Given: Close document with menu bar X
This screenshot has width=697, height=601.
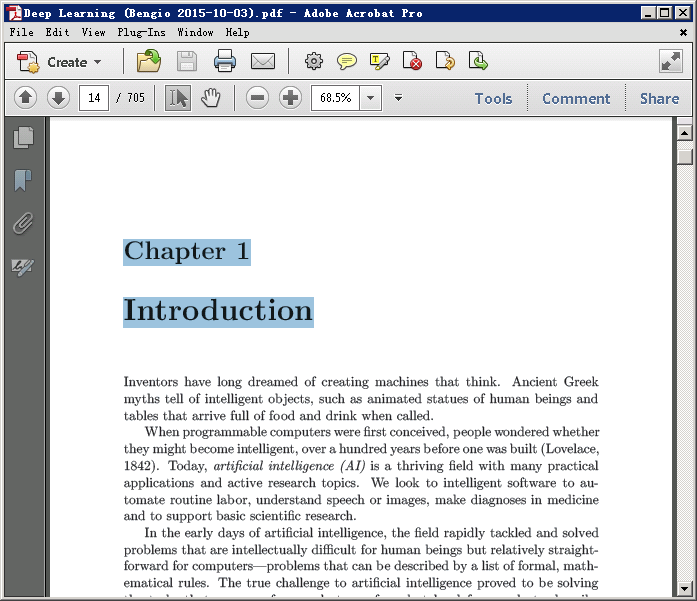Looking at the screenshot, I should (x=683, y=32).
